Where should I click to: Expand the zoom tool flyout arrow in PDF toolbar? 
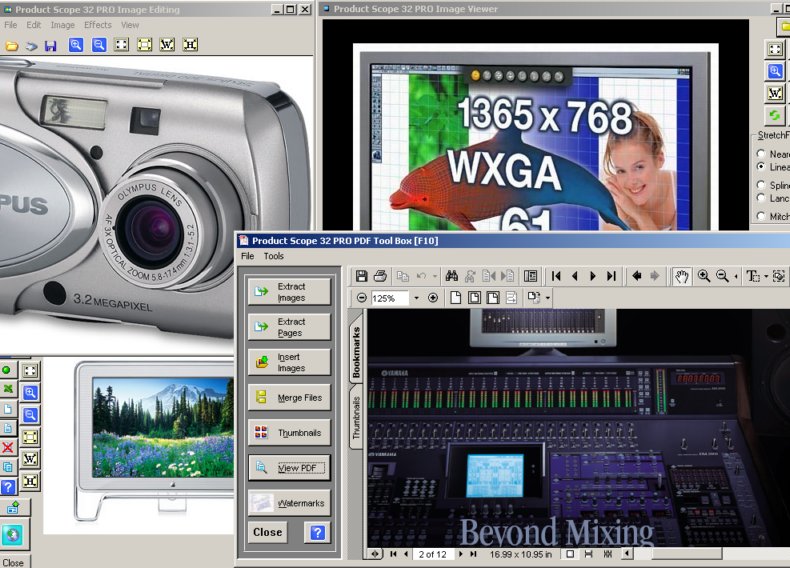736,276
